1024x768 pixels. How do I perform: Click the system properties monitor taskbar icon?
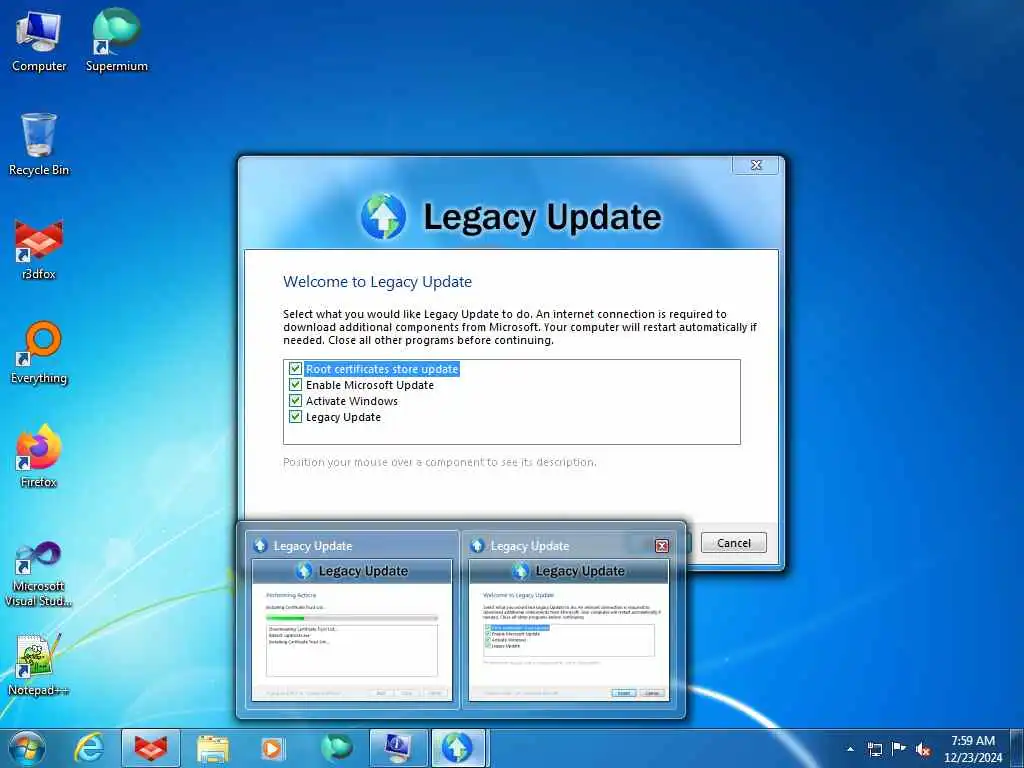tap(398, 748)
